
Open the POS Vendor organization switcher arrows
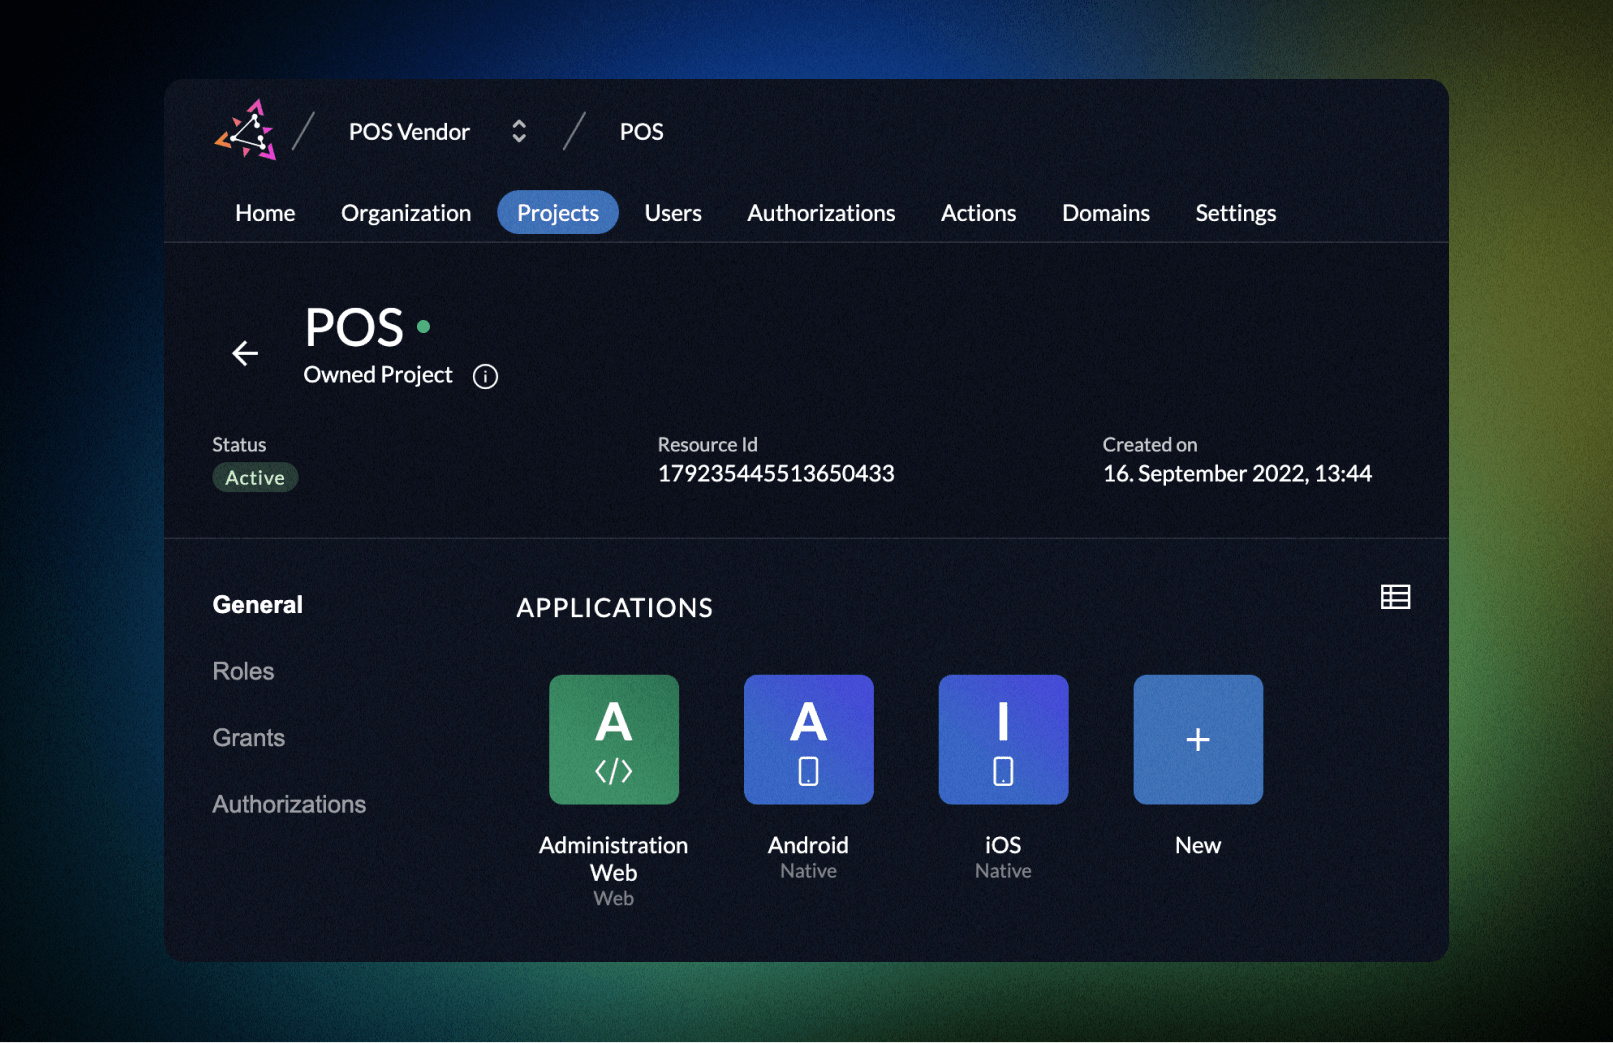coord(519,131)
